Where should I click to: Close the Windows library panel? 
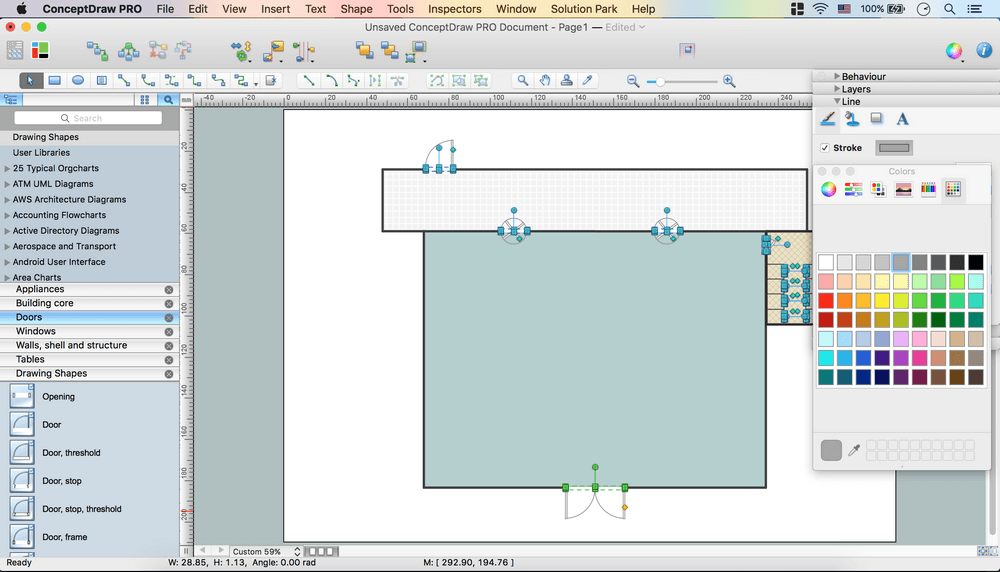(x=168, y=331)
